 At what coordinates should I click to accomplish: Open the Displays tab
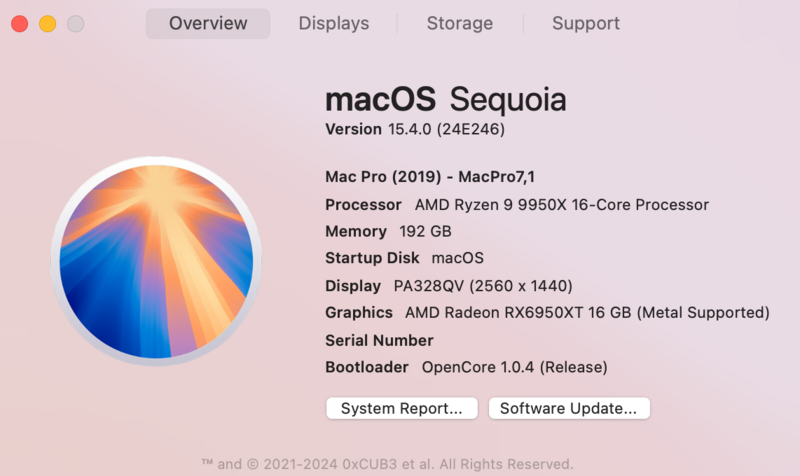point(334,23)
